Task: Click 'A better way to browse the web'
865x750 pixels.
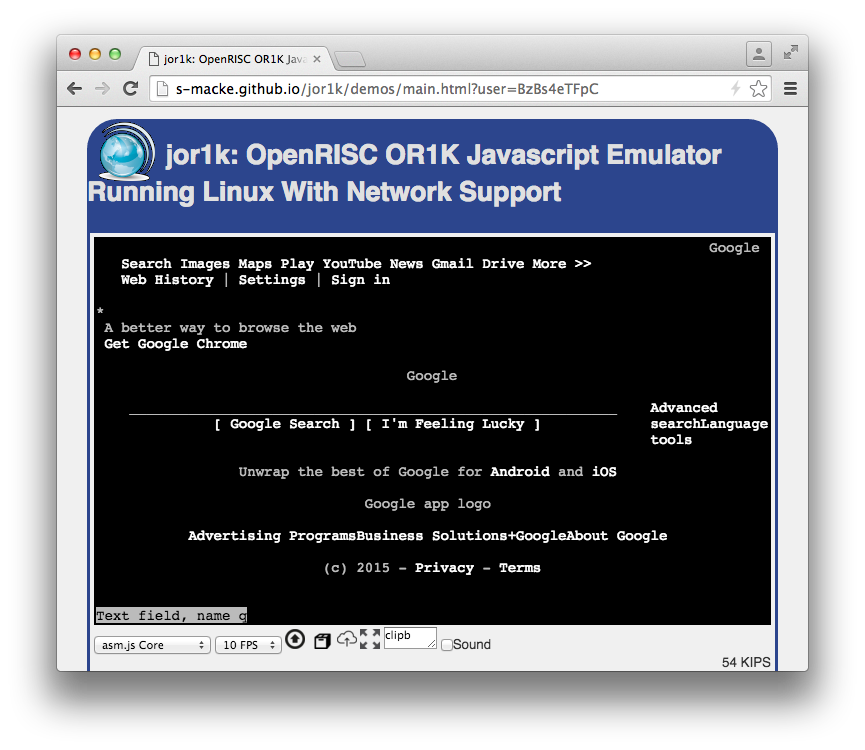Action: point(230,328)
